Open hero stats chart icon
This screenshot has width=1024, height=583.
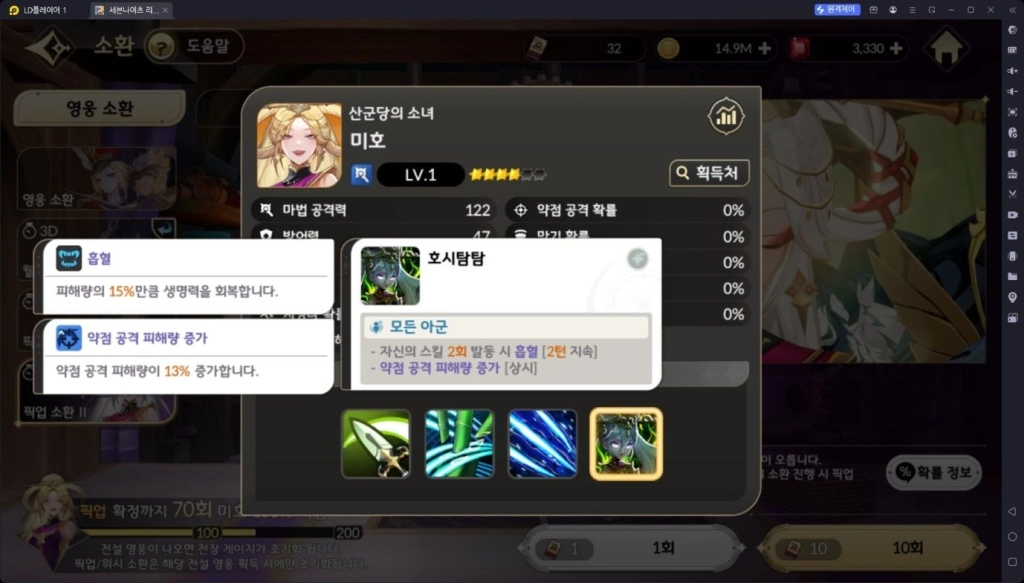tap(726, 116)
